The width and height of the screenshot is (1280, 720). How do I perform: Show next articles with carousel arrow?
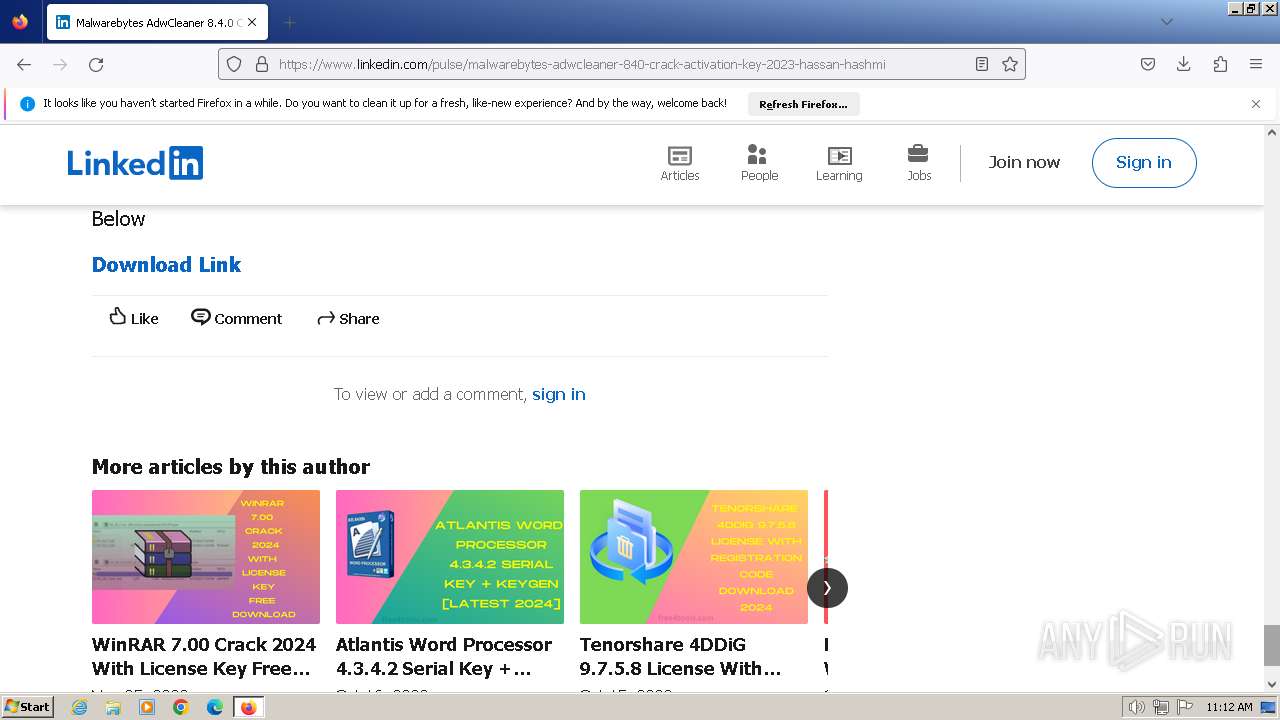point(827,588)
